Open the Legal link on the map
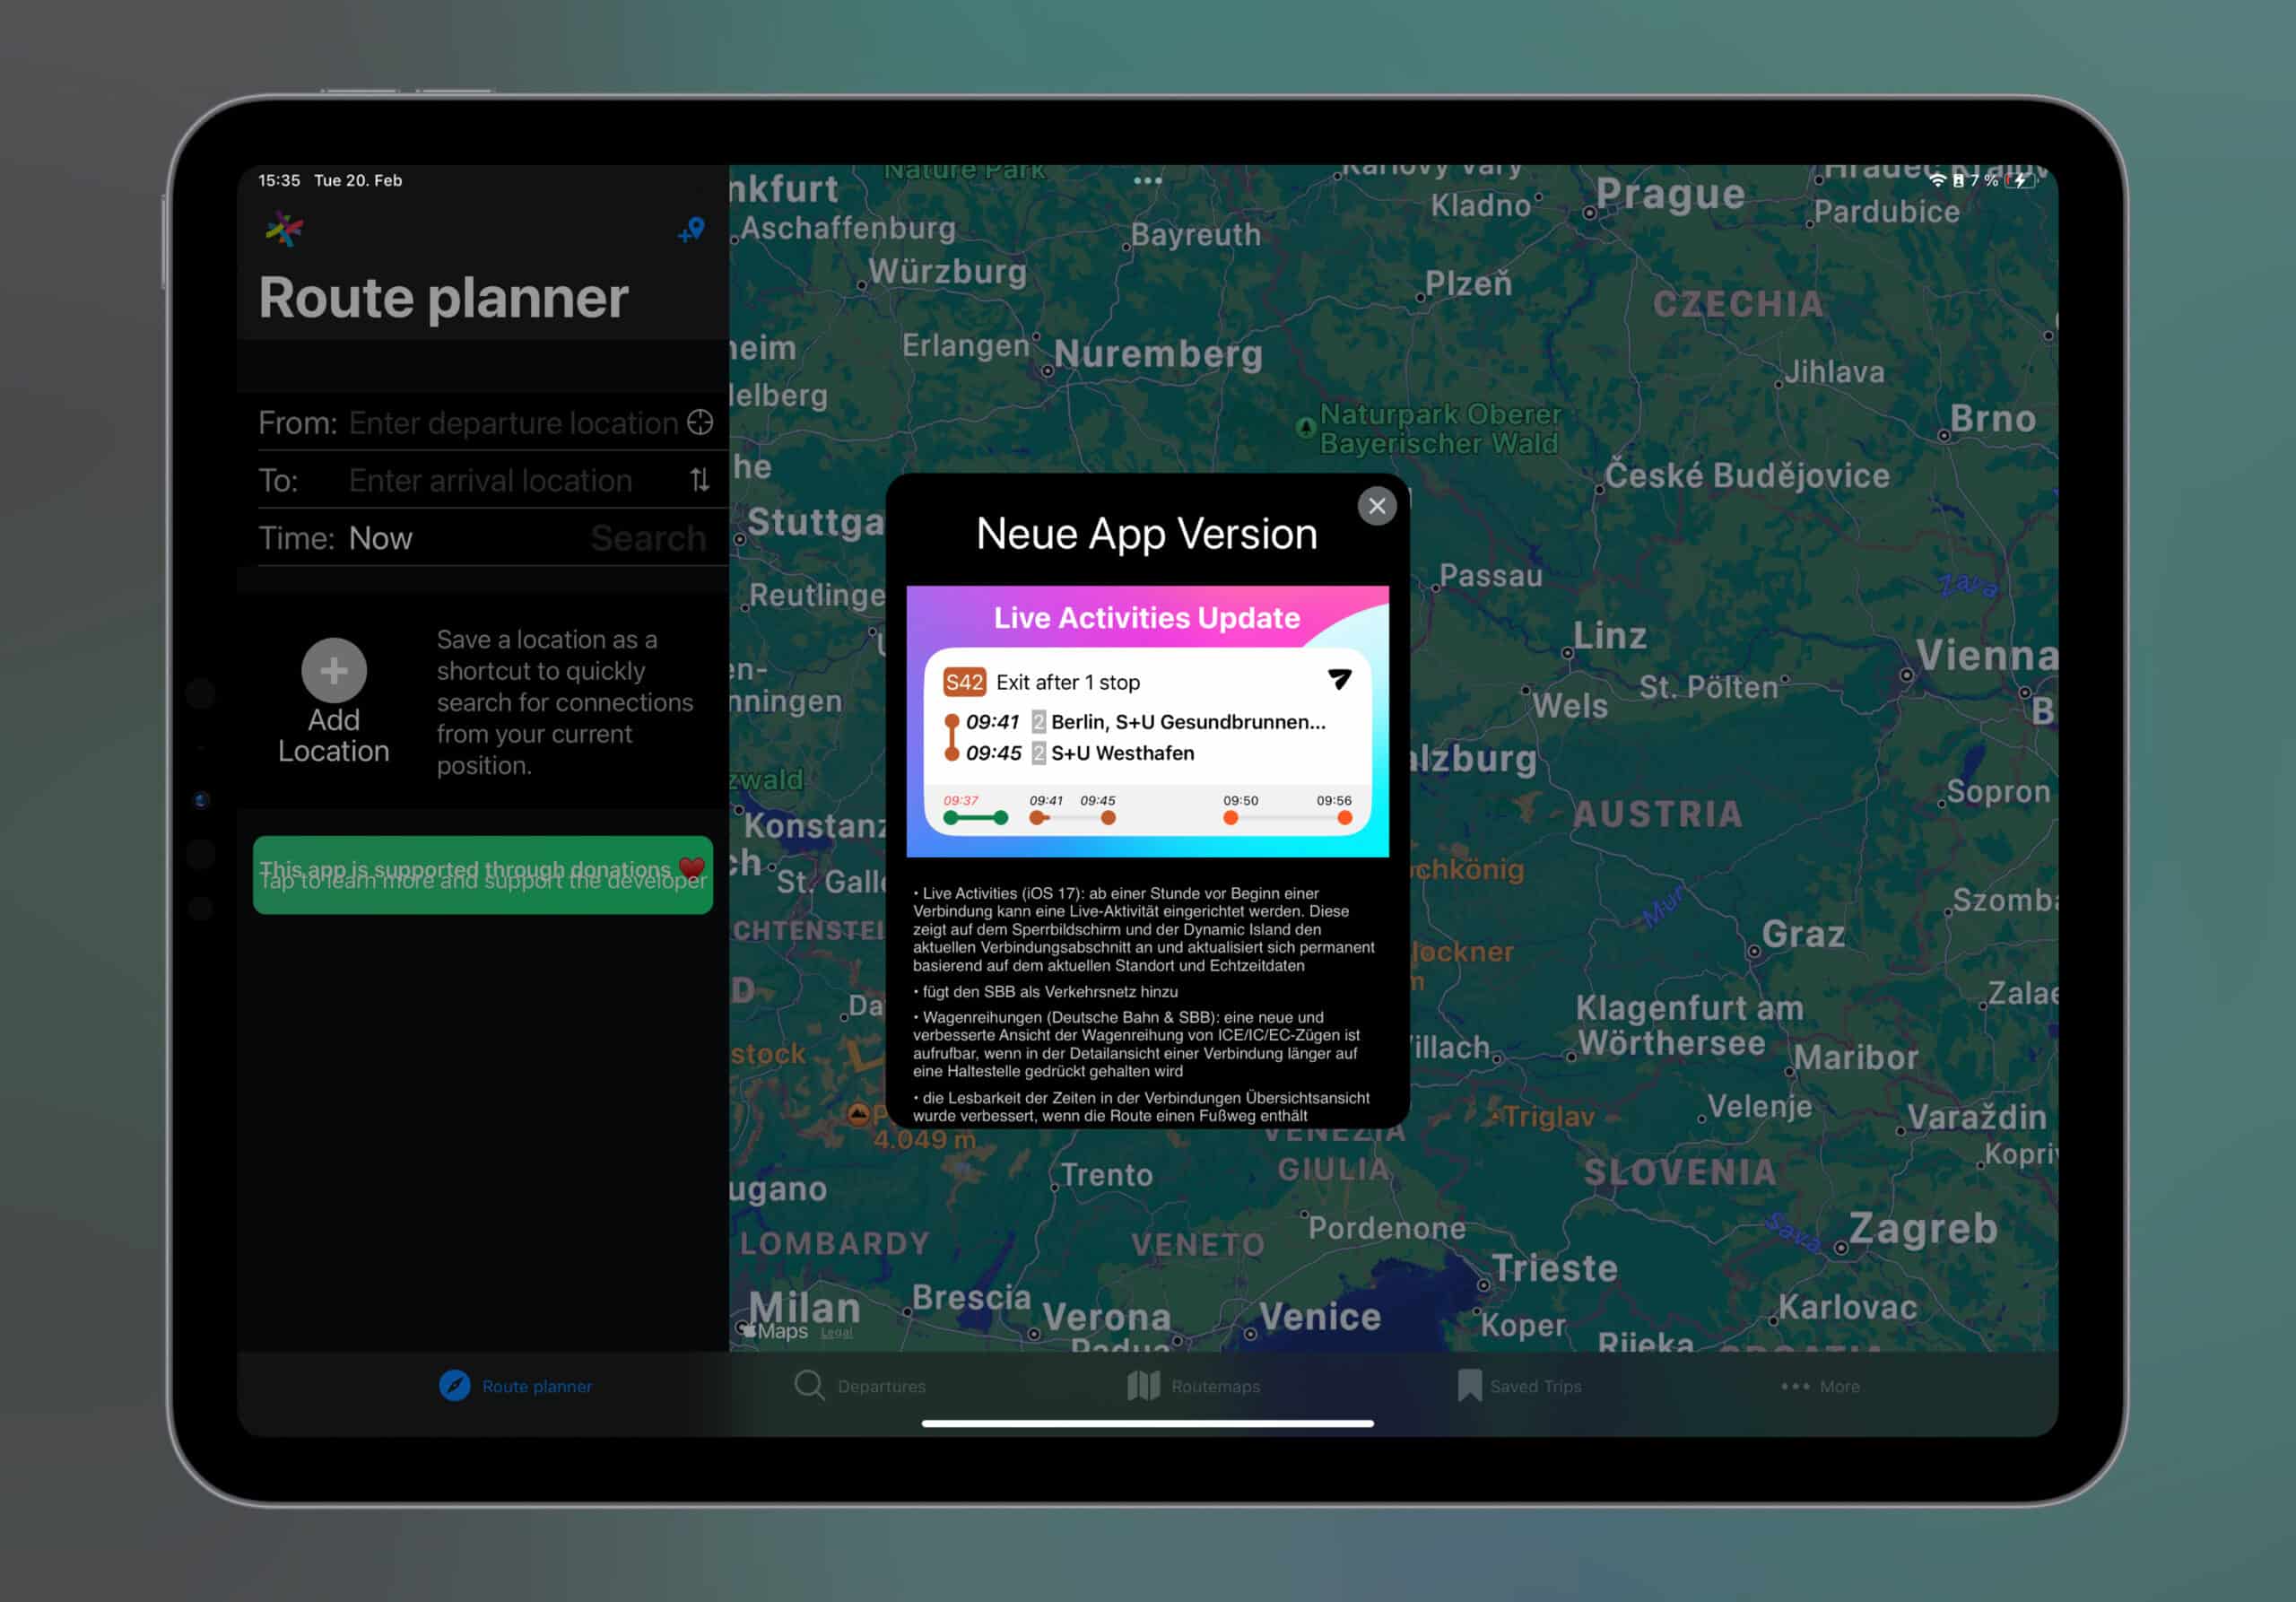The width and height of the screenshot is (2296, 1602). pyautogui.click(x=836, y=1332)
